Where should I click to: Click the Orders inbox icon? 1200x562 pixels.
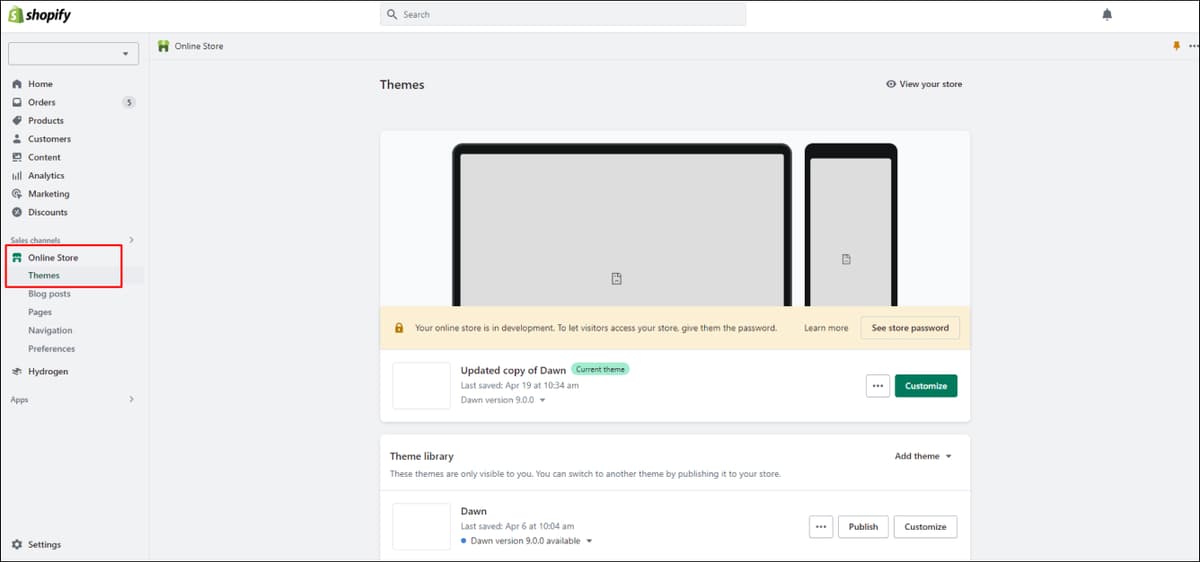click(17, 102)
